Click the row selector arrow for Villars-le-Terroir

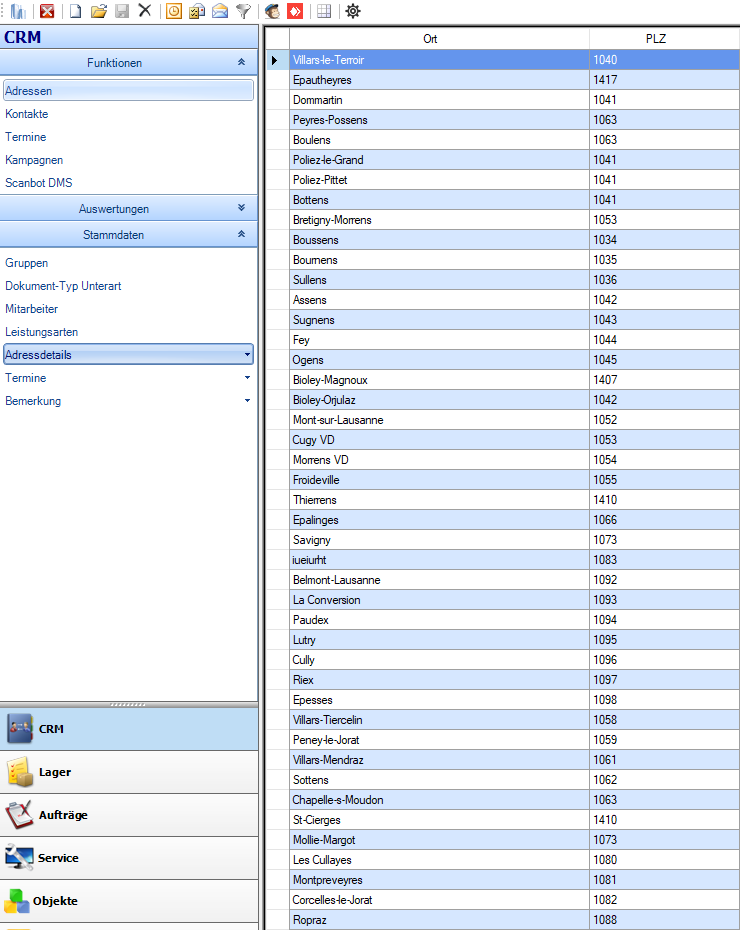278,60
